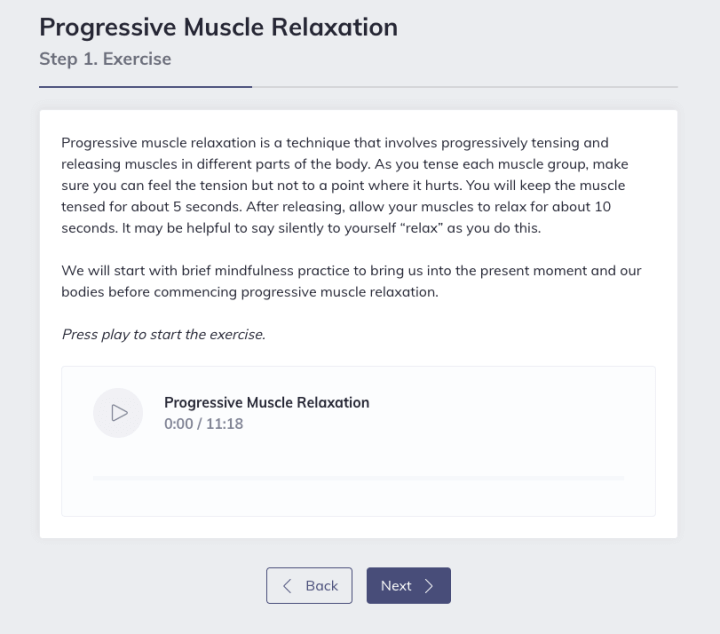Click the left chevron icon in Back button
Screen dimensions: 720x634
[288, 586]
